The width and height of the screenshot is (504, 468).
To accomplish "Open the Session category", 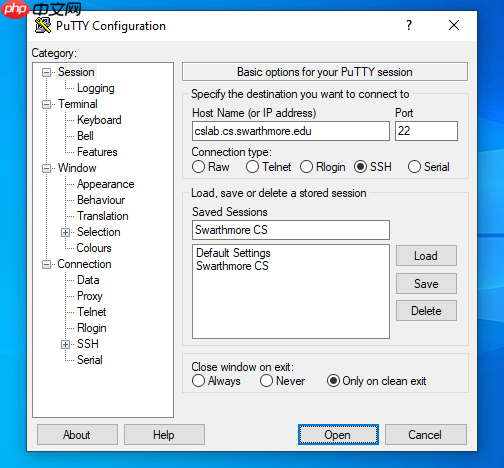I will (x=76, y=72).
